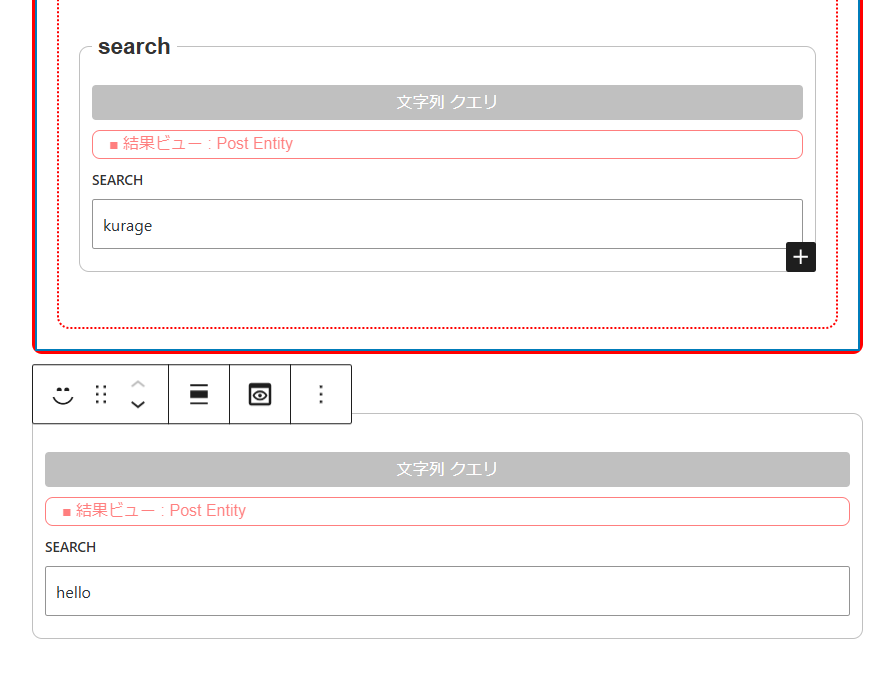Select the smiley face block type icon

coord(62,394)
